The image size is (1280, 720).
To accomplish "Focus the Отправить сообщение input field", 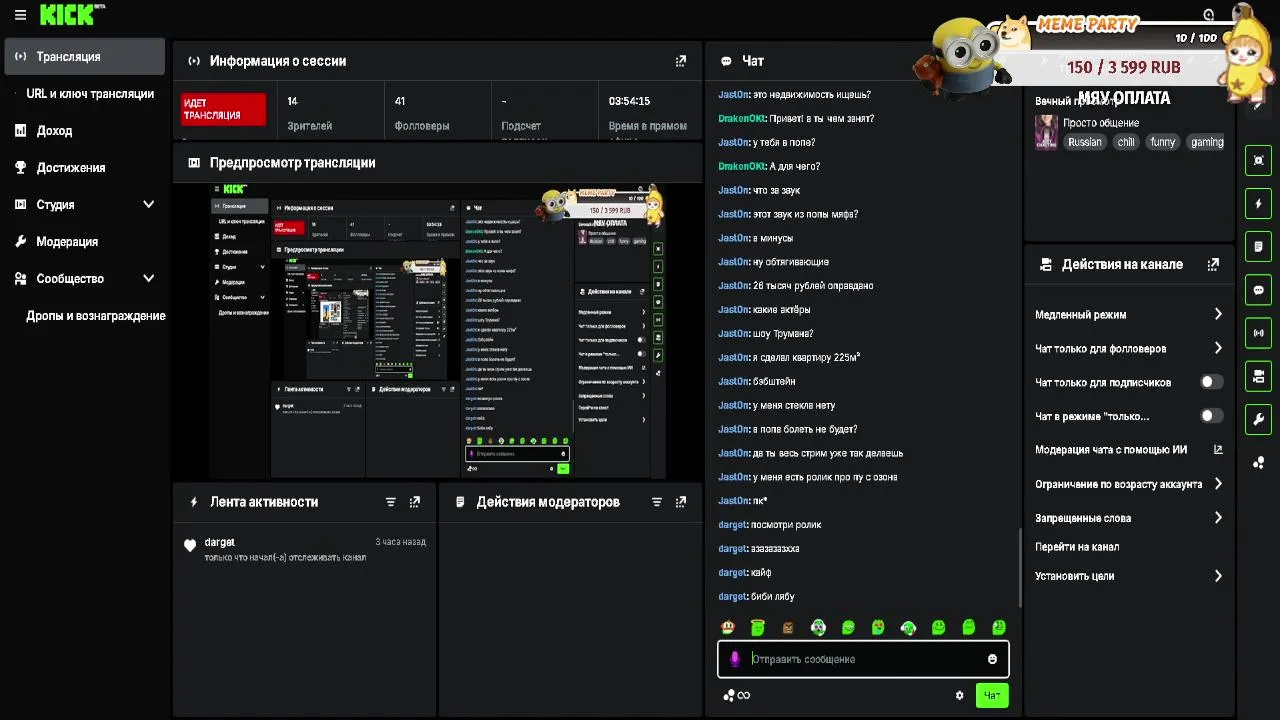I will [x=862, y=659].
